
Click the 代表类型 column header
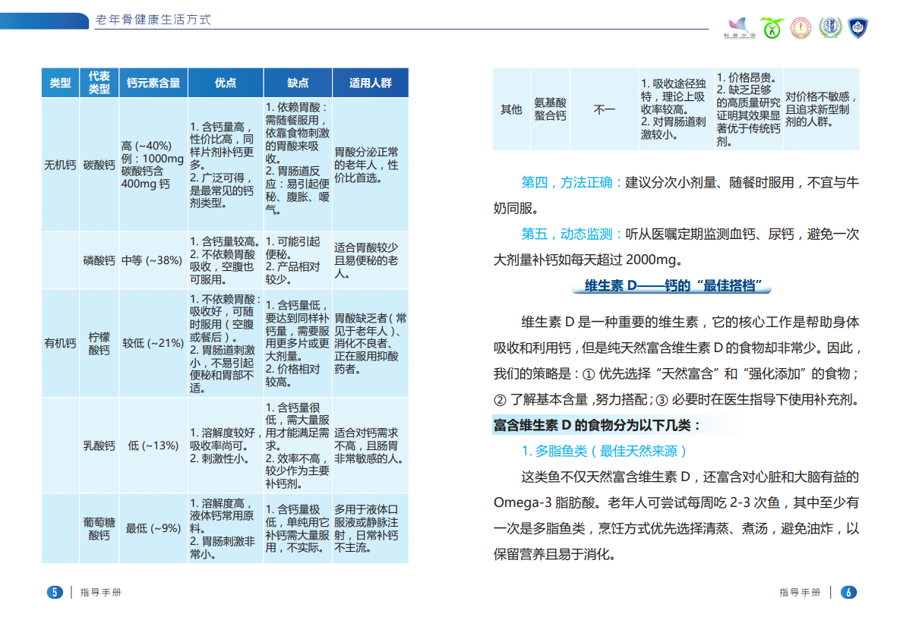99,83
